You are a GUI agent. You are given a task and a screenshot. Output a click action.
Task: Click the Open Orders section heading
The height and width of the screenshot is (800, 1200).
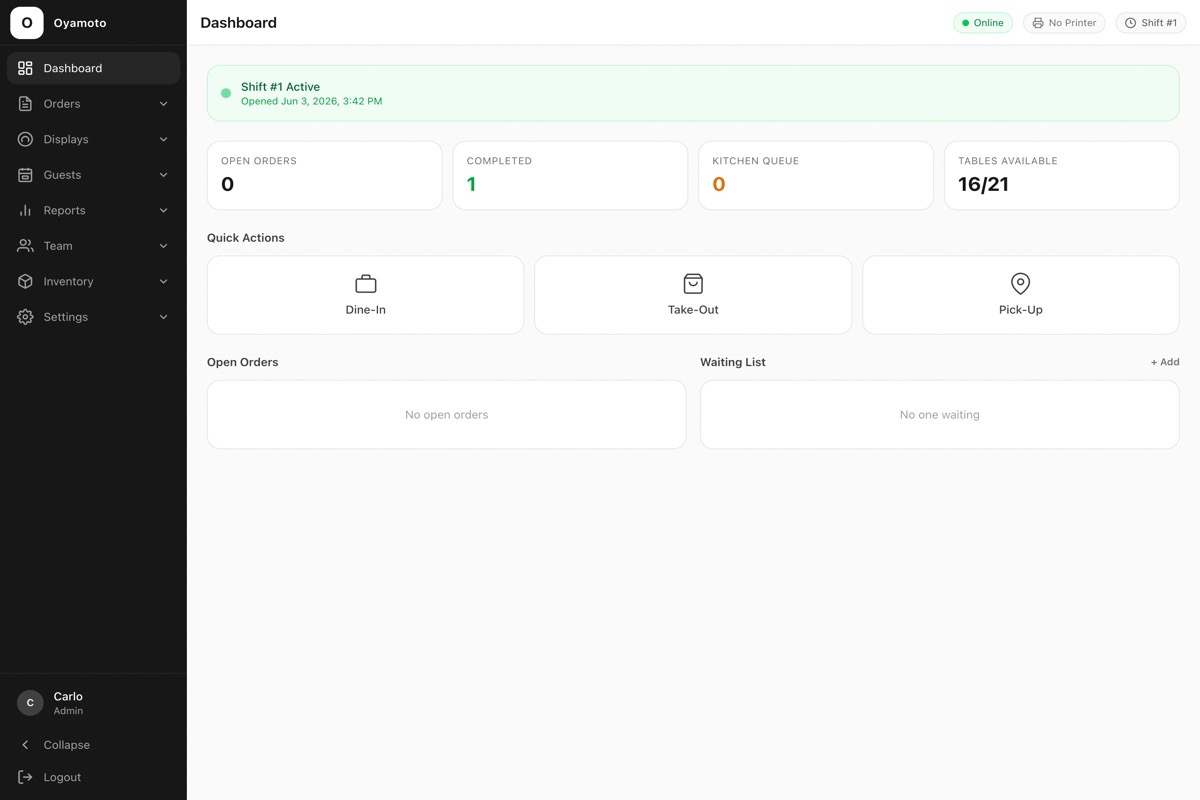click(x=243, y=362)
